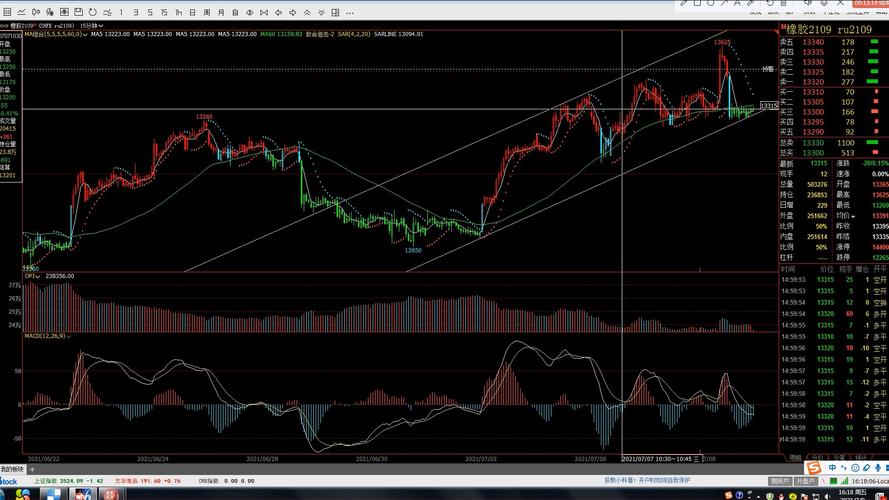
Task: Switch chart to 5-minute period
Action: coord(150,13)
